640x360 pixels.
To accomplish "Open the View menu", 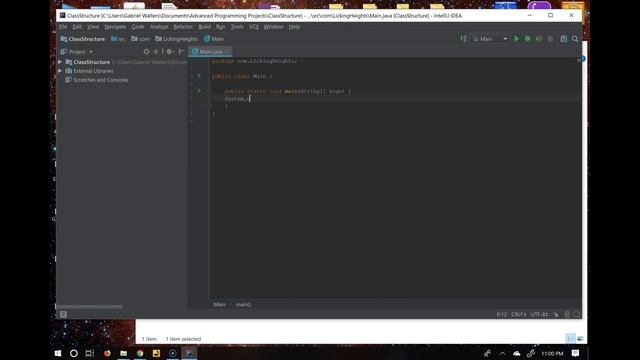I will [x=93, y=27].
